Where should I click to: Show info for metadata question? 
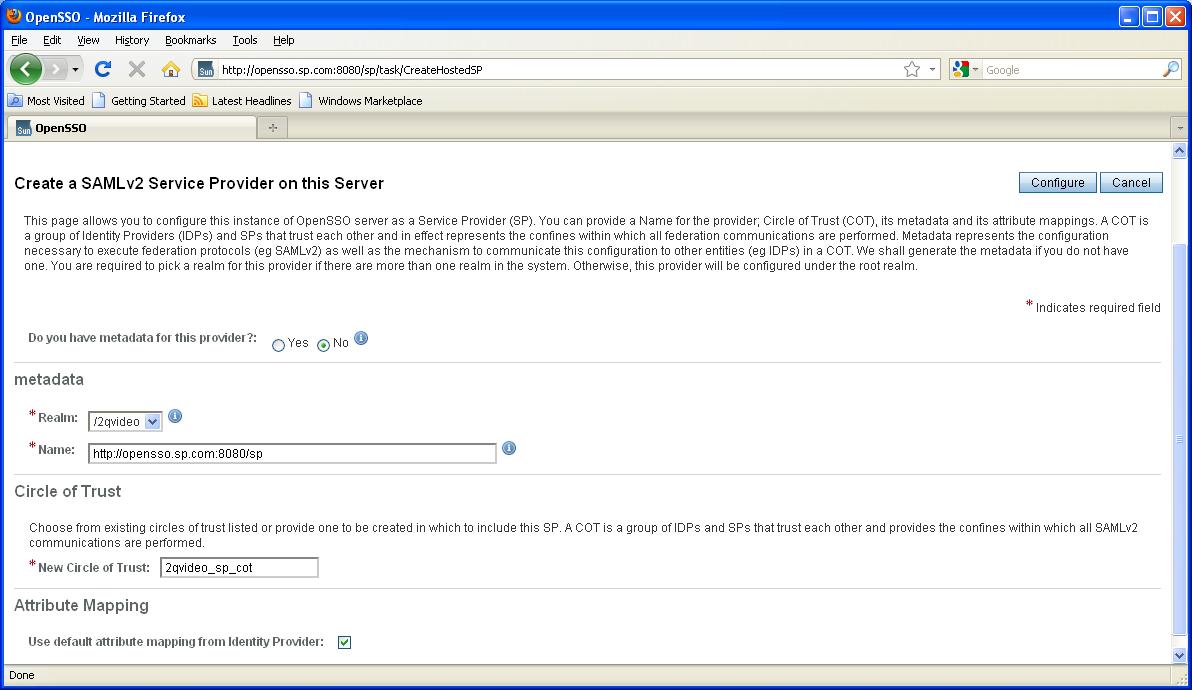(361, 338)
